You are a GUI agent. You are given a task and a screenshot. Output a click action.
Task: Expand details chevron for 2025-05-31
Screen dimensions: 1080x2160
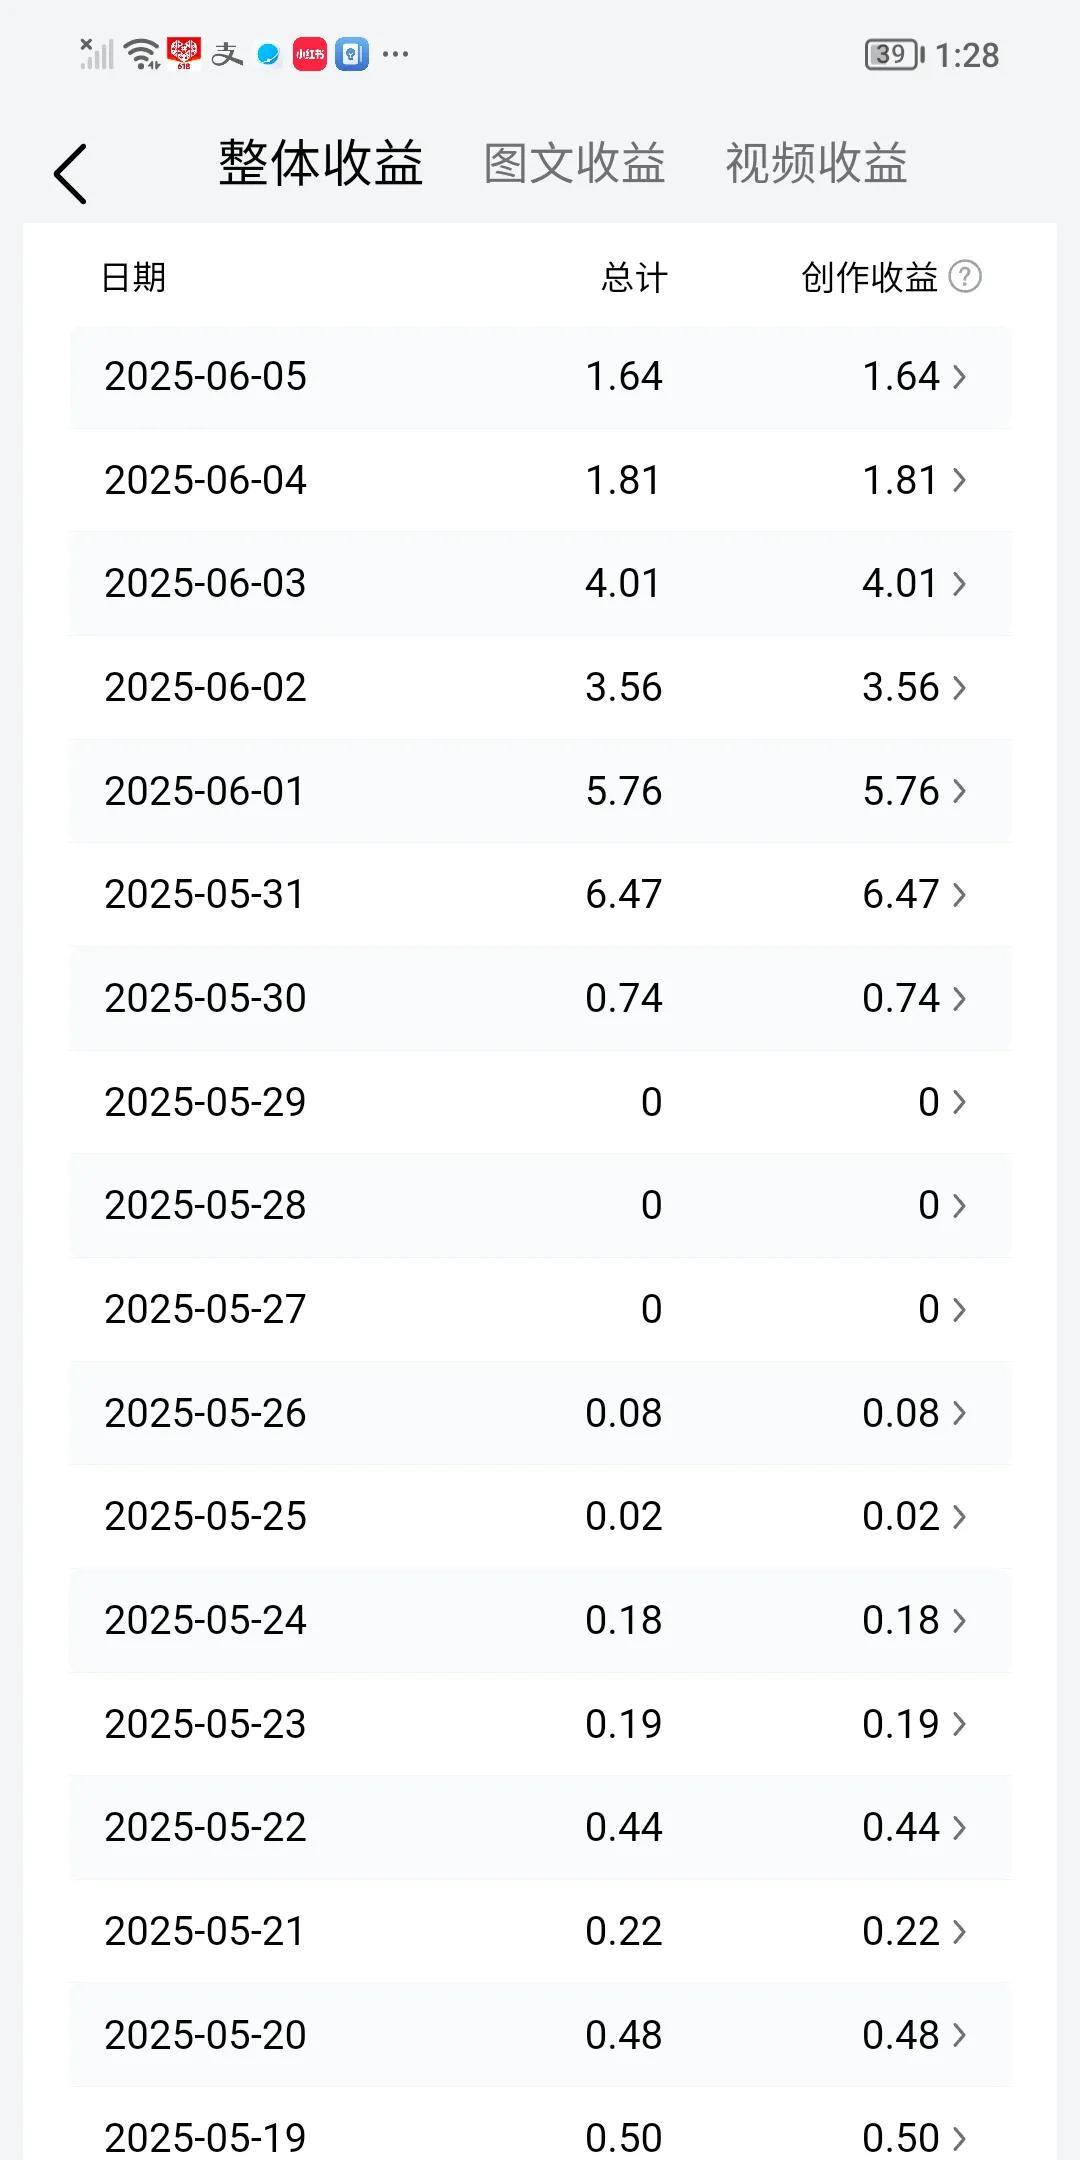[x=959, y=895]
